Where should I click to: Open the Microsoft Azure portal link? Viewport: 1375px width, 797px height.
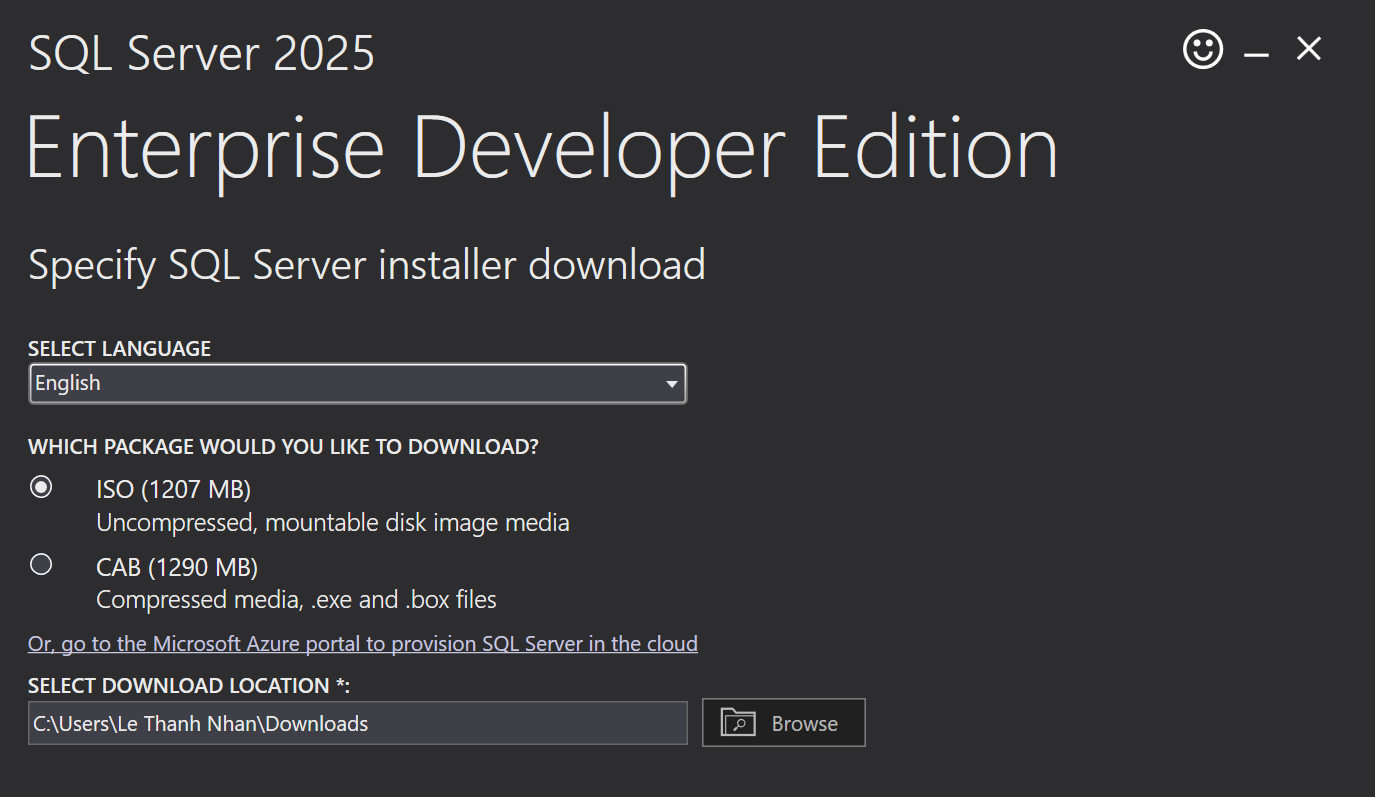(x=362, y=644)
